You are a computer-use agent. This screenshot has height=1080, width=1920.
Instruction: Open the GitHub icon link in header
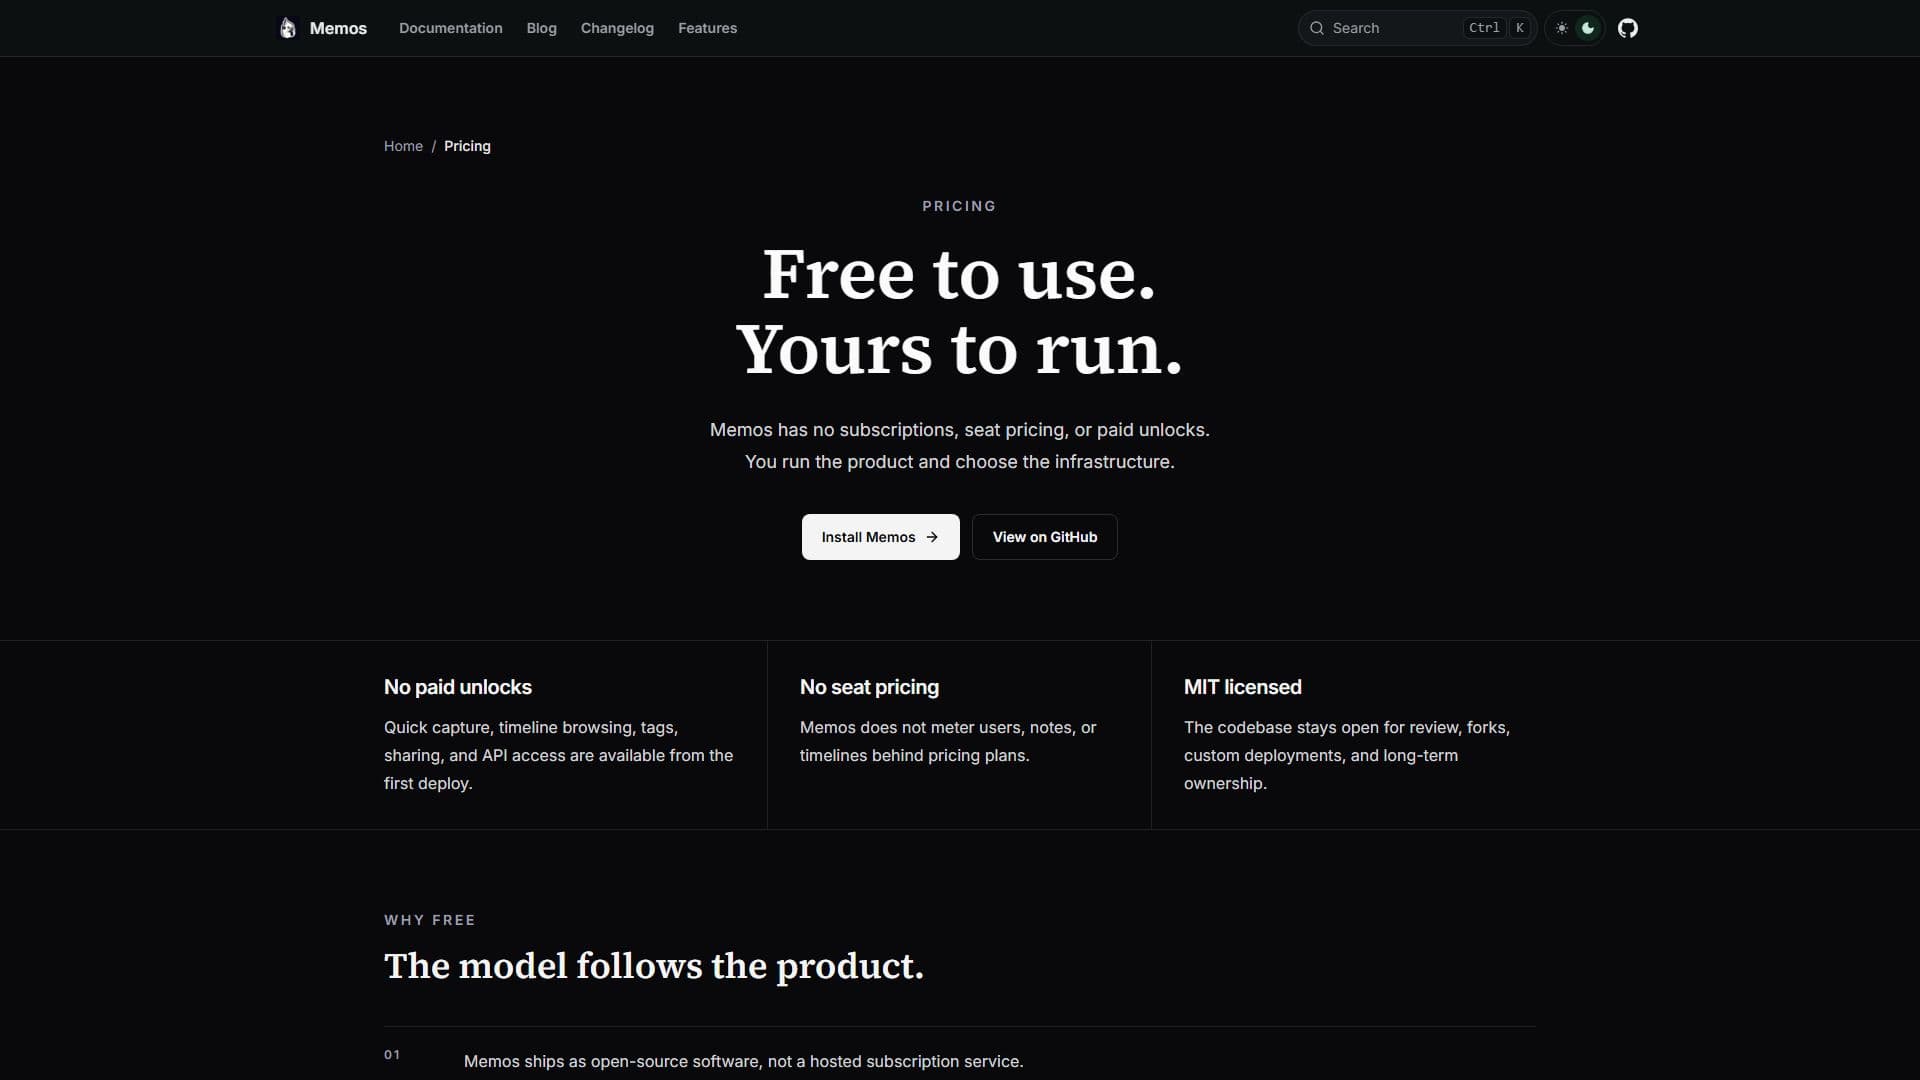pyautogui.click(x=1628, y=28)
